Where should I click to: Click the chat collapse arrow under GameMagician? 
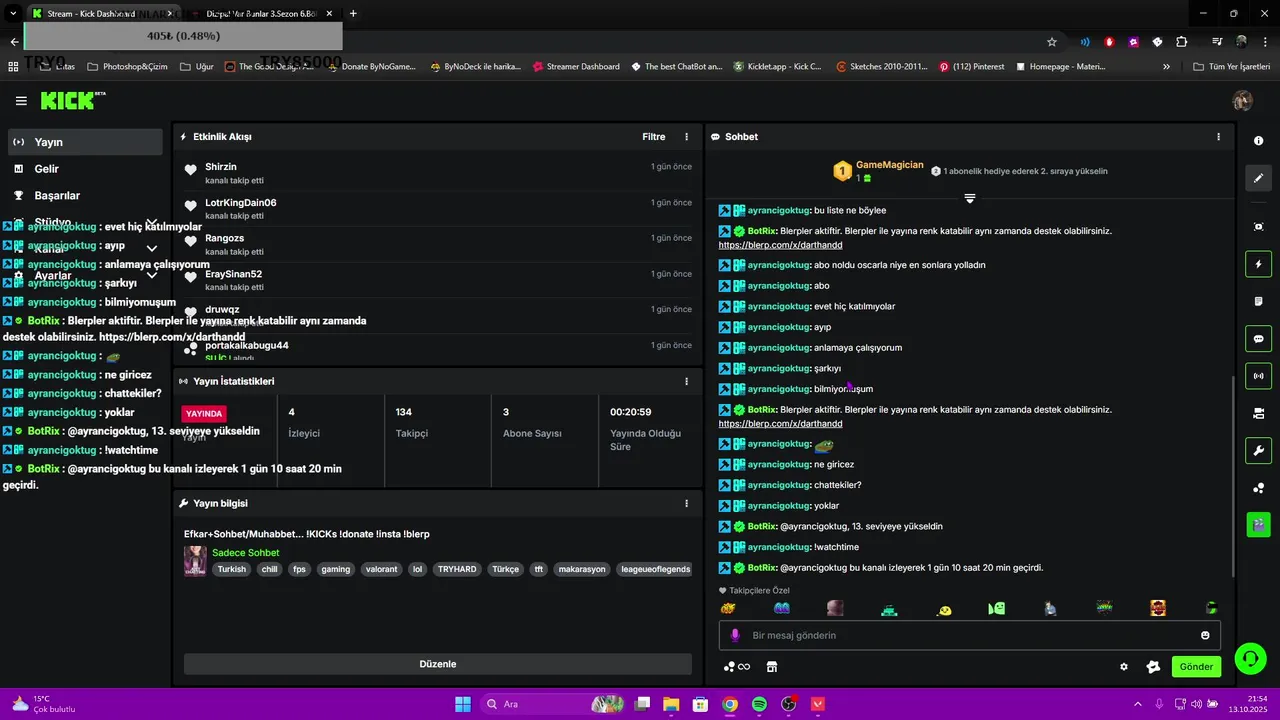click(x=969, y=198)
